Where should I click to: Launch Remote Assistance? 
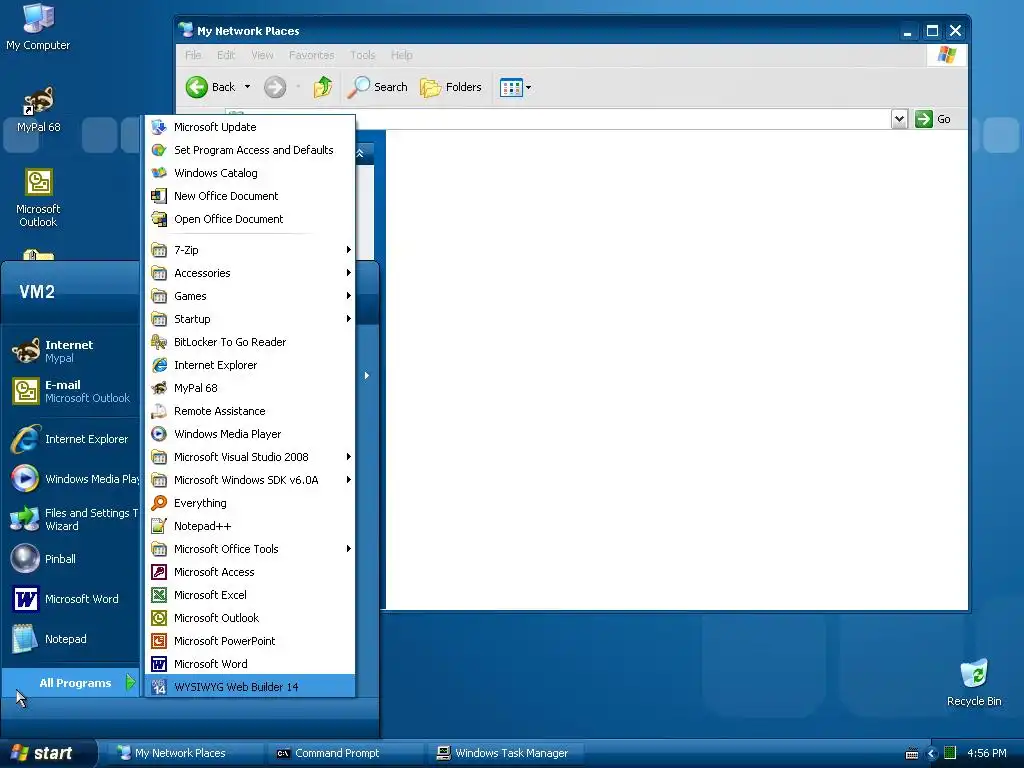tap(250, 411)
